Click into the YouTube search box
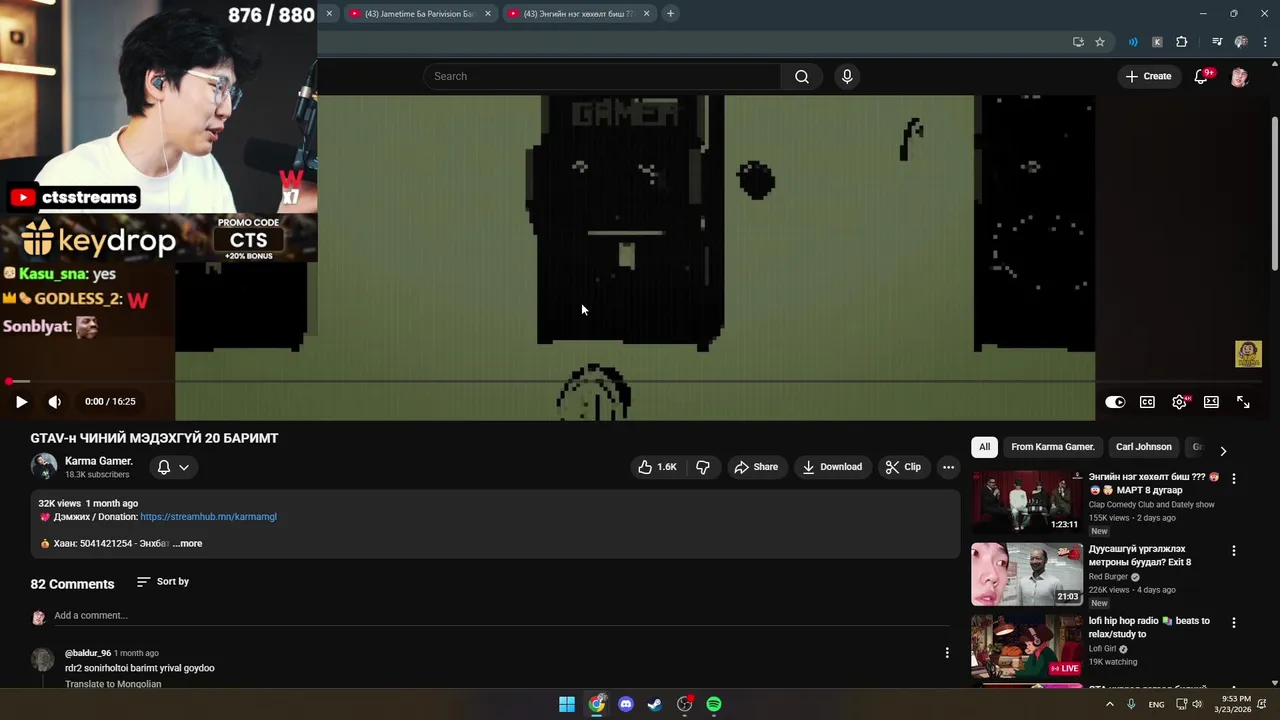The image size is (1280, 720). click(602, 76)
